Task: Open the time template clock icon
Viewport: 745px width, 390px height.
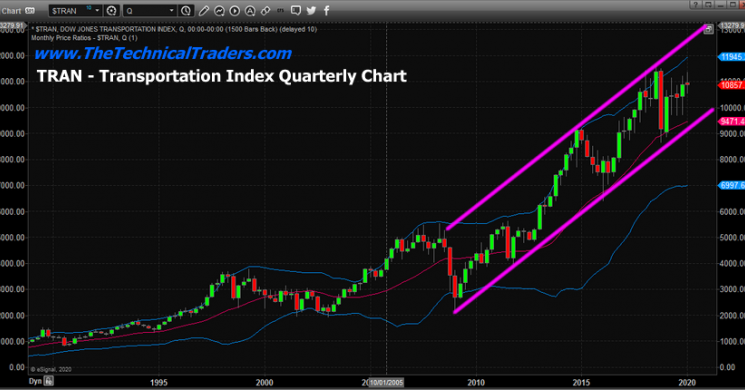Action: (186, 10)
